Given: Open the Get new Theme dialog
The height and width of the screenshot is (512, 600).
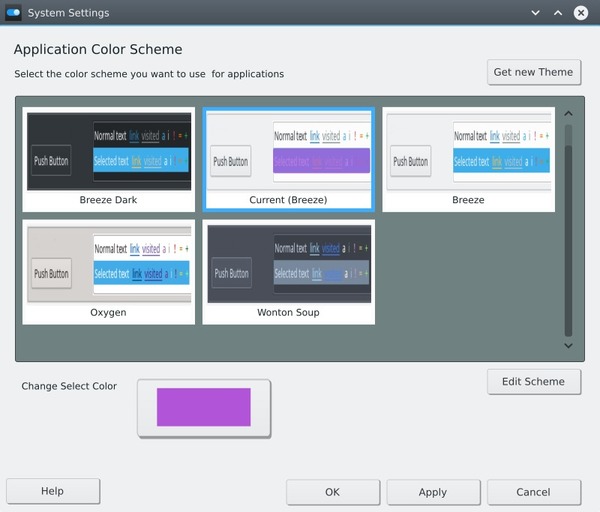Looking at the screenshot, I should click(x=533, y=72).
